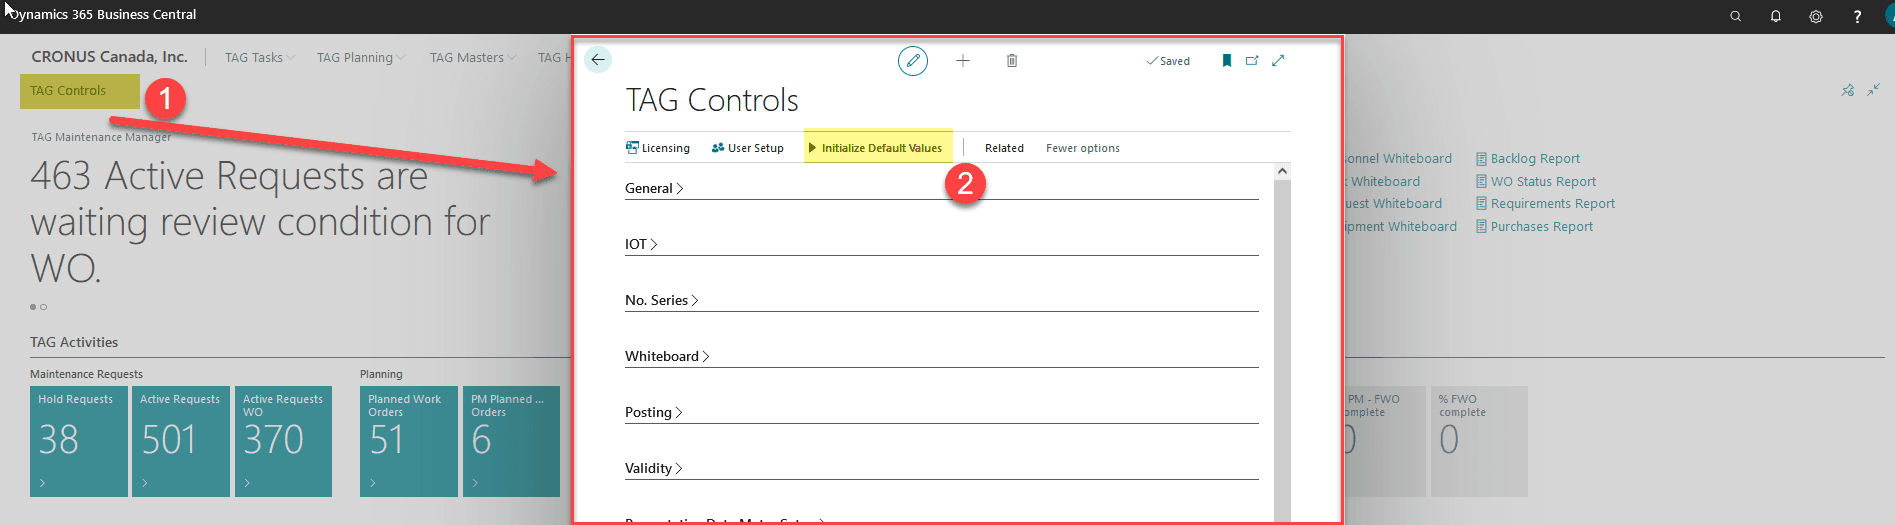Expand the IOT section
This screenshot has width=1895, height=525.
click(641, 244)
